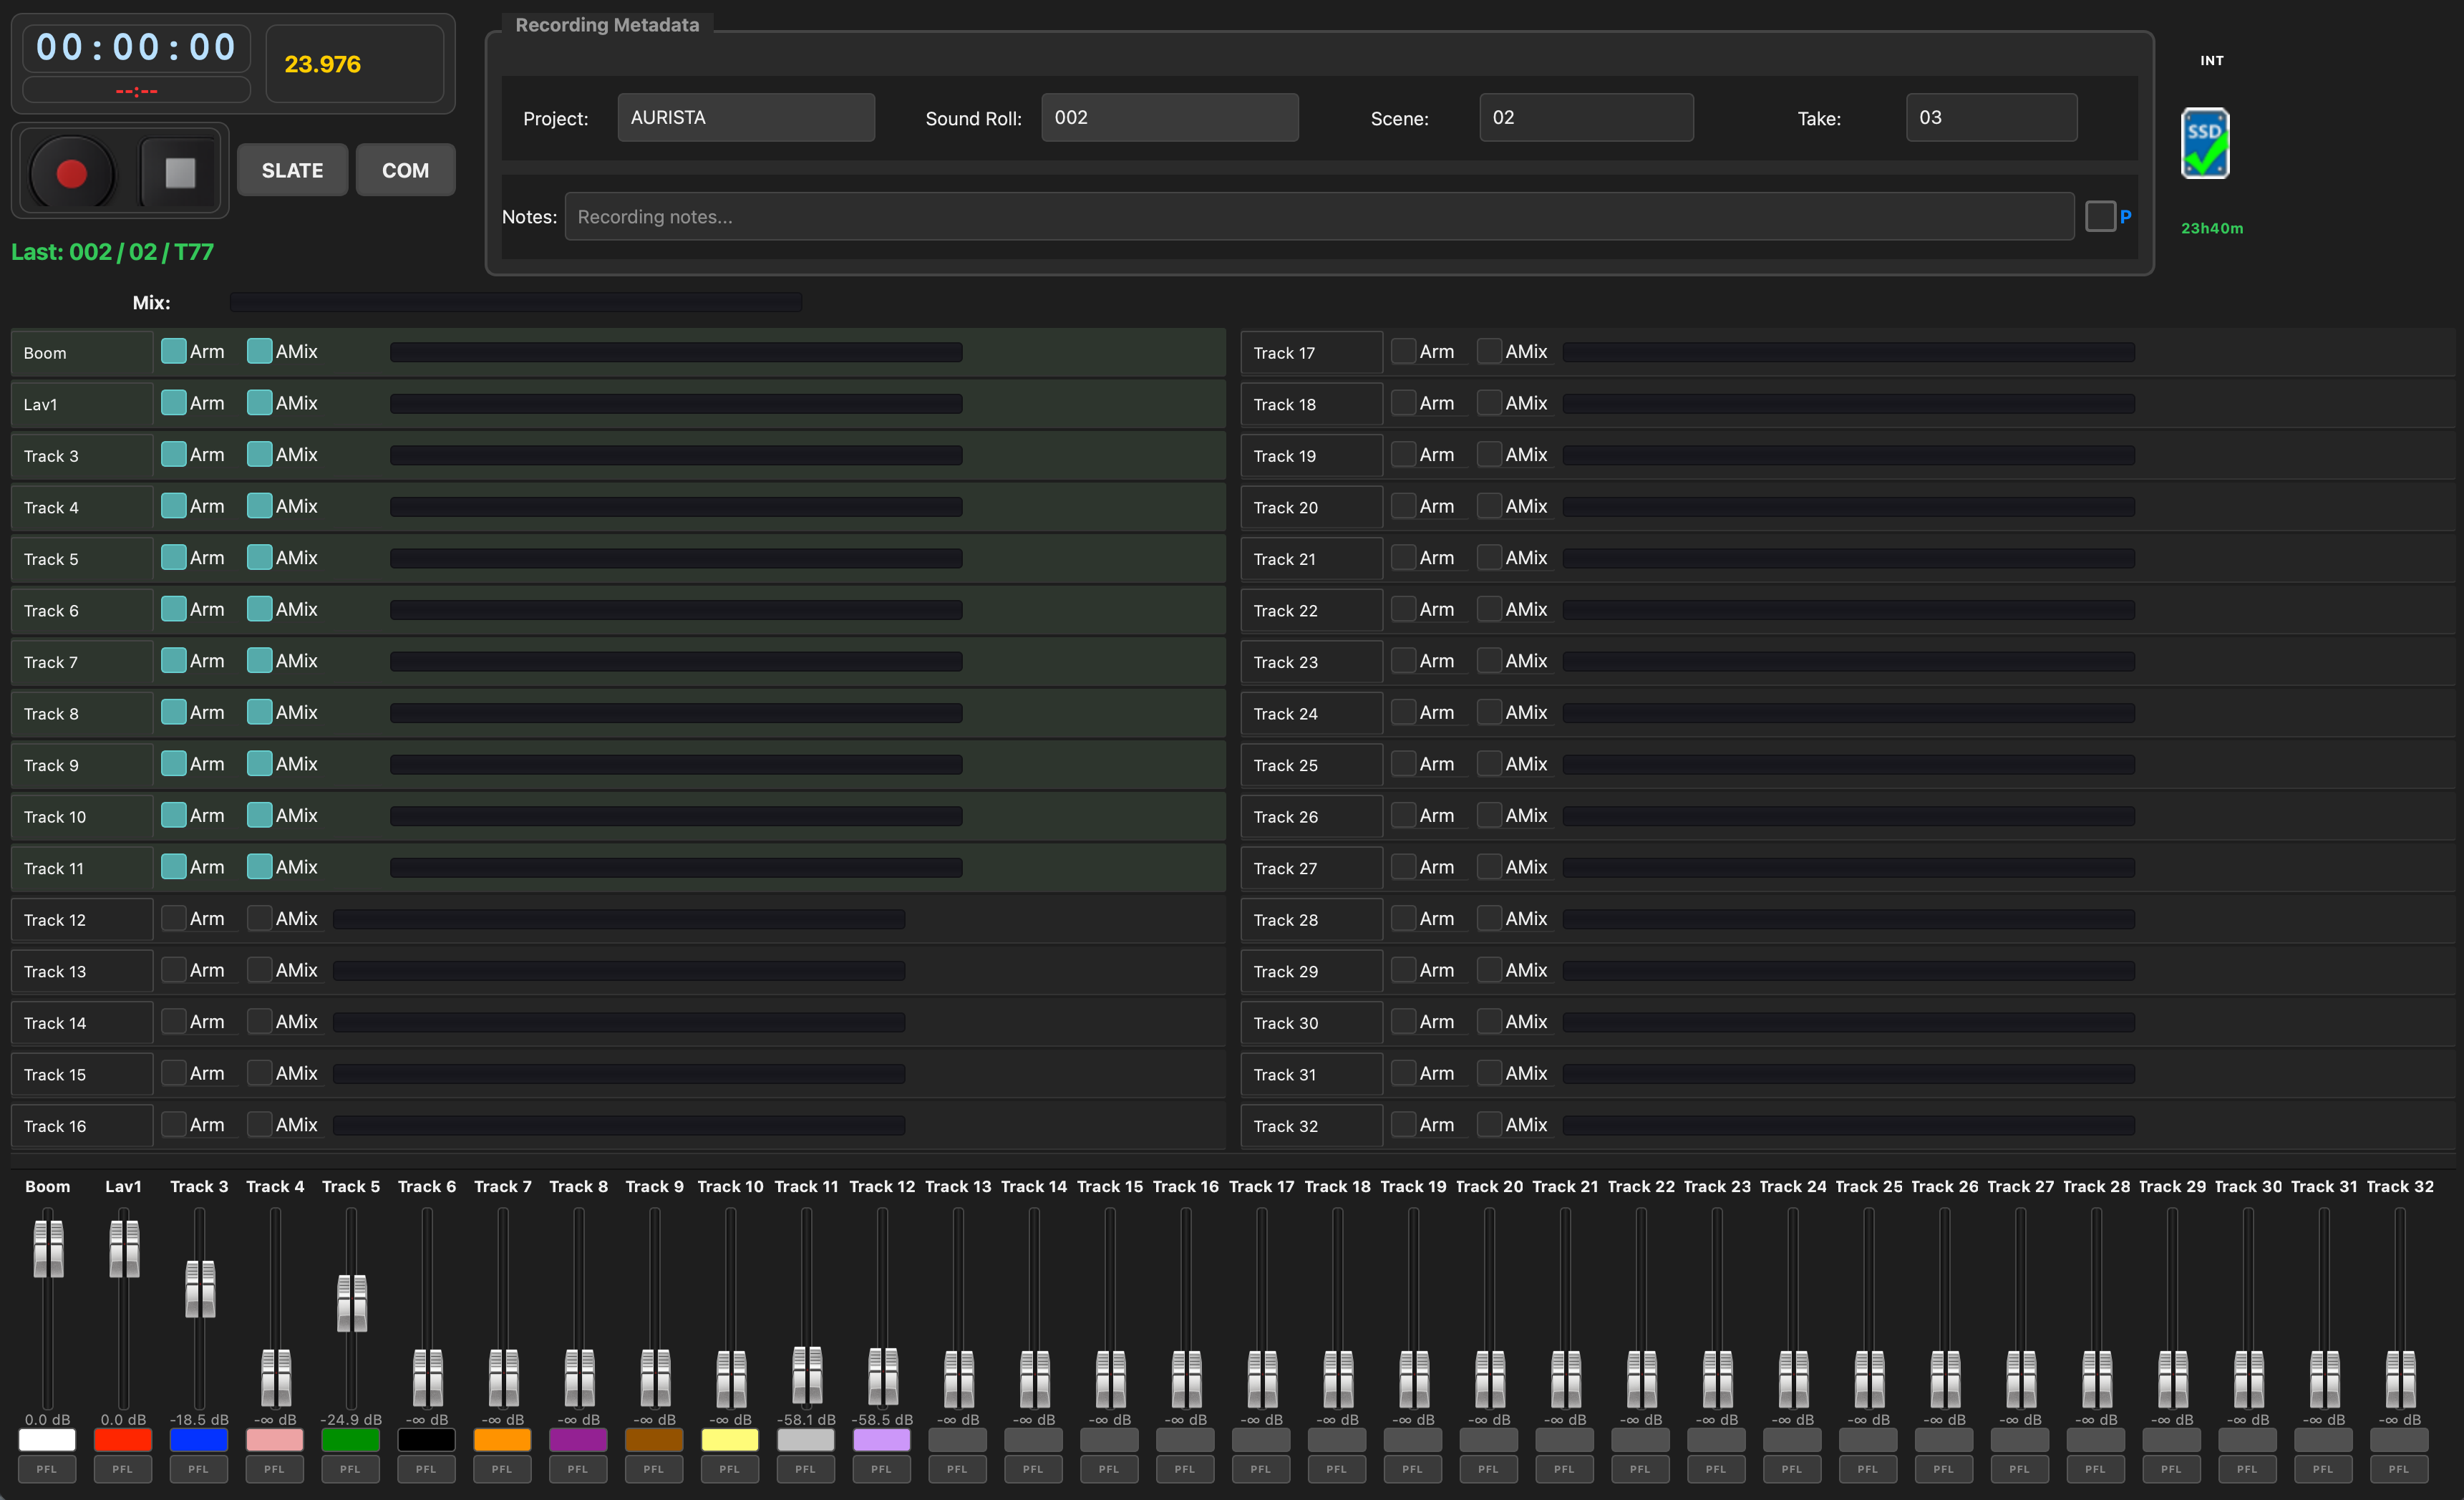Arm Track 12 for recording

click(x=174, y=918)
